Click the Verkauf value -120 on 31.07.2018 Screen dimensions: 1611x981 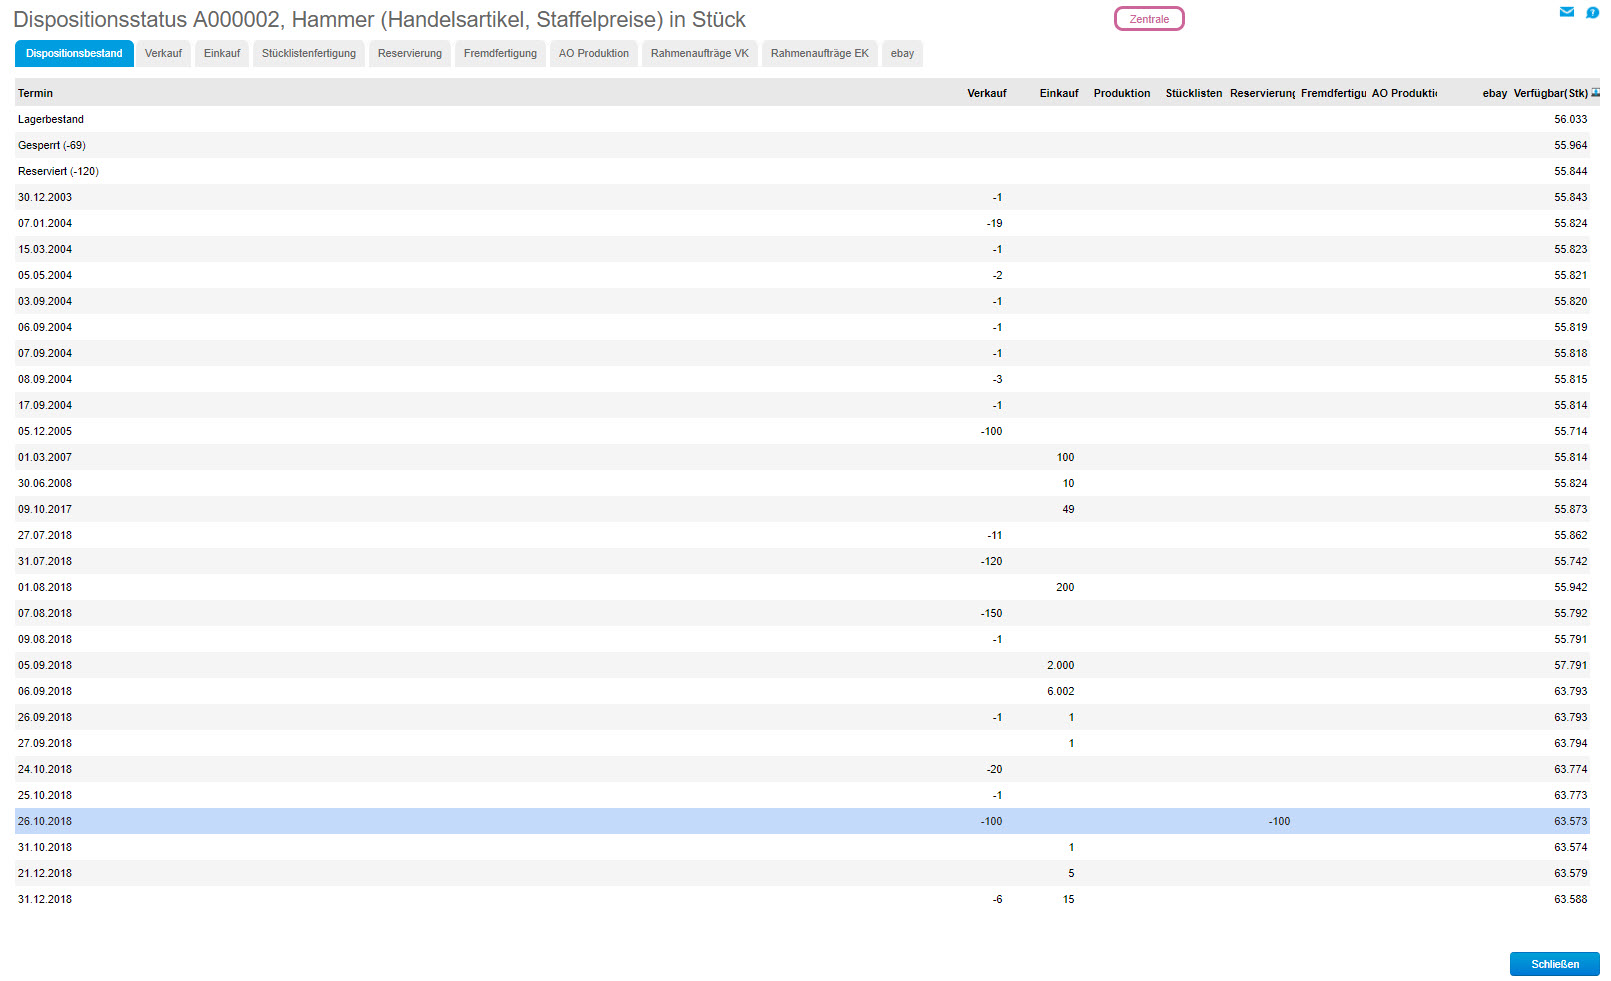pyautogui.click(x=991, y=561)
